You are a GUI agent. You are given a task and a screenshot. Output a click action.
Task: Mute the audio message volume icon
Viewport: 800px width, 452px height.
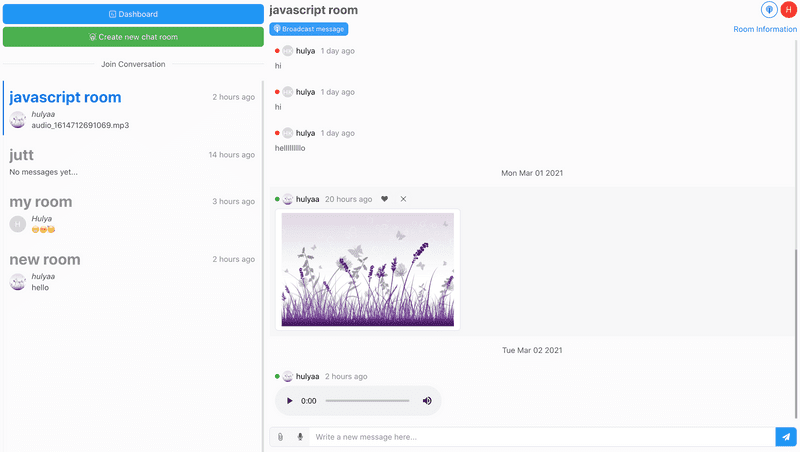pos(427,401)
